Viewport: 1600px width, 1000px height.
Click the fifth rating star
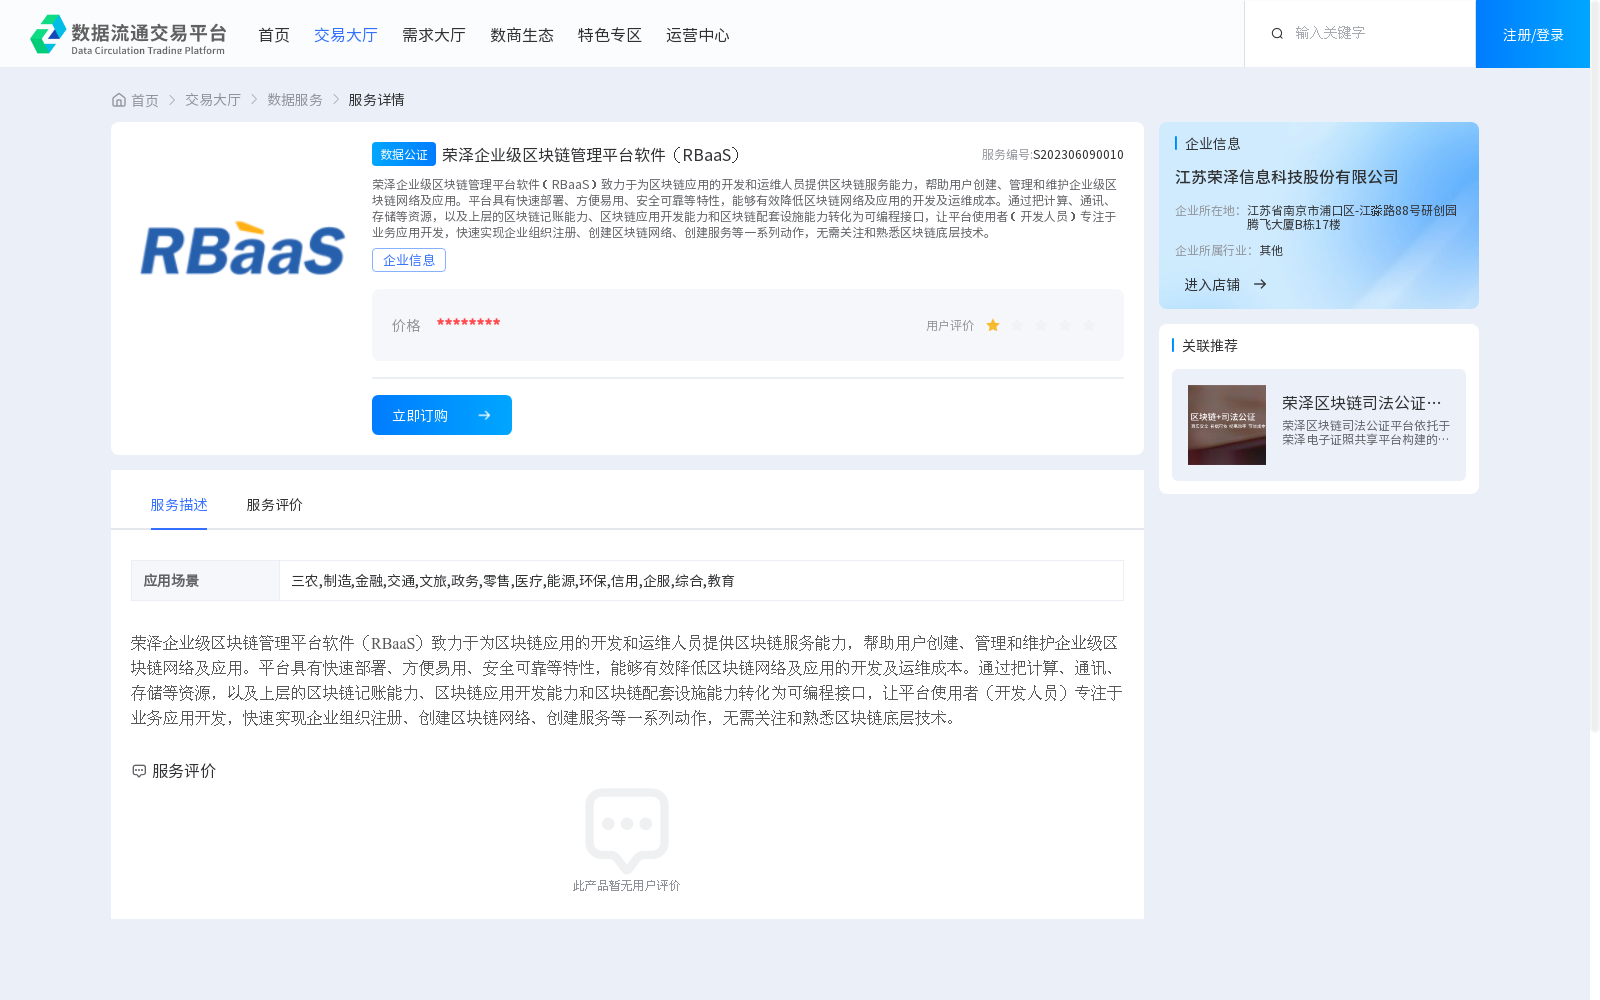(x=1089, y=325)
